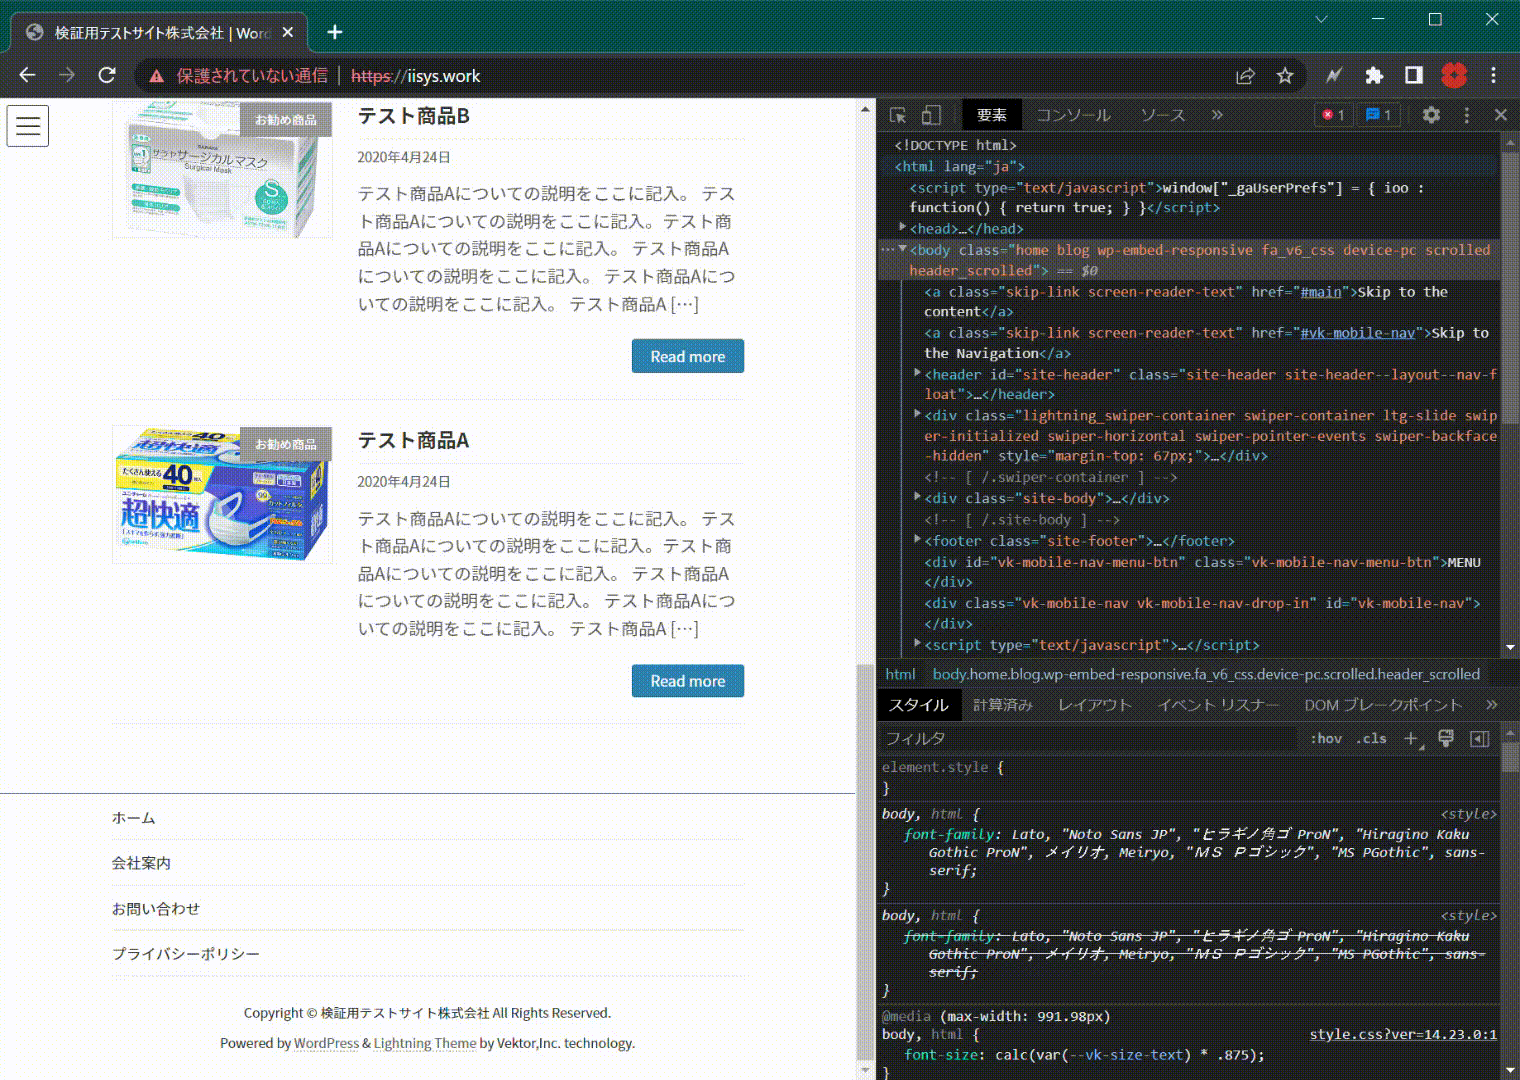Toggle computed styles sidebar icon
Image resolution: width=1520 pixels, height=1080 pixels.
[x=1480, y=739]
